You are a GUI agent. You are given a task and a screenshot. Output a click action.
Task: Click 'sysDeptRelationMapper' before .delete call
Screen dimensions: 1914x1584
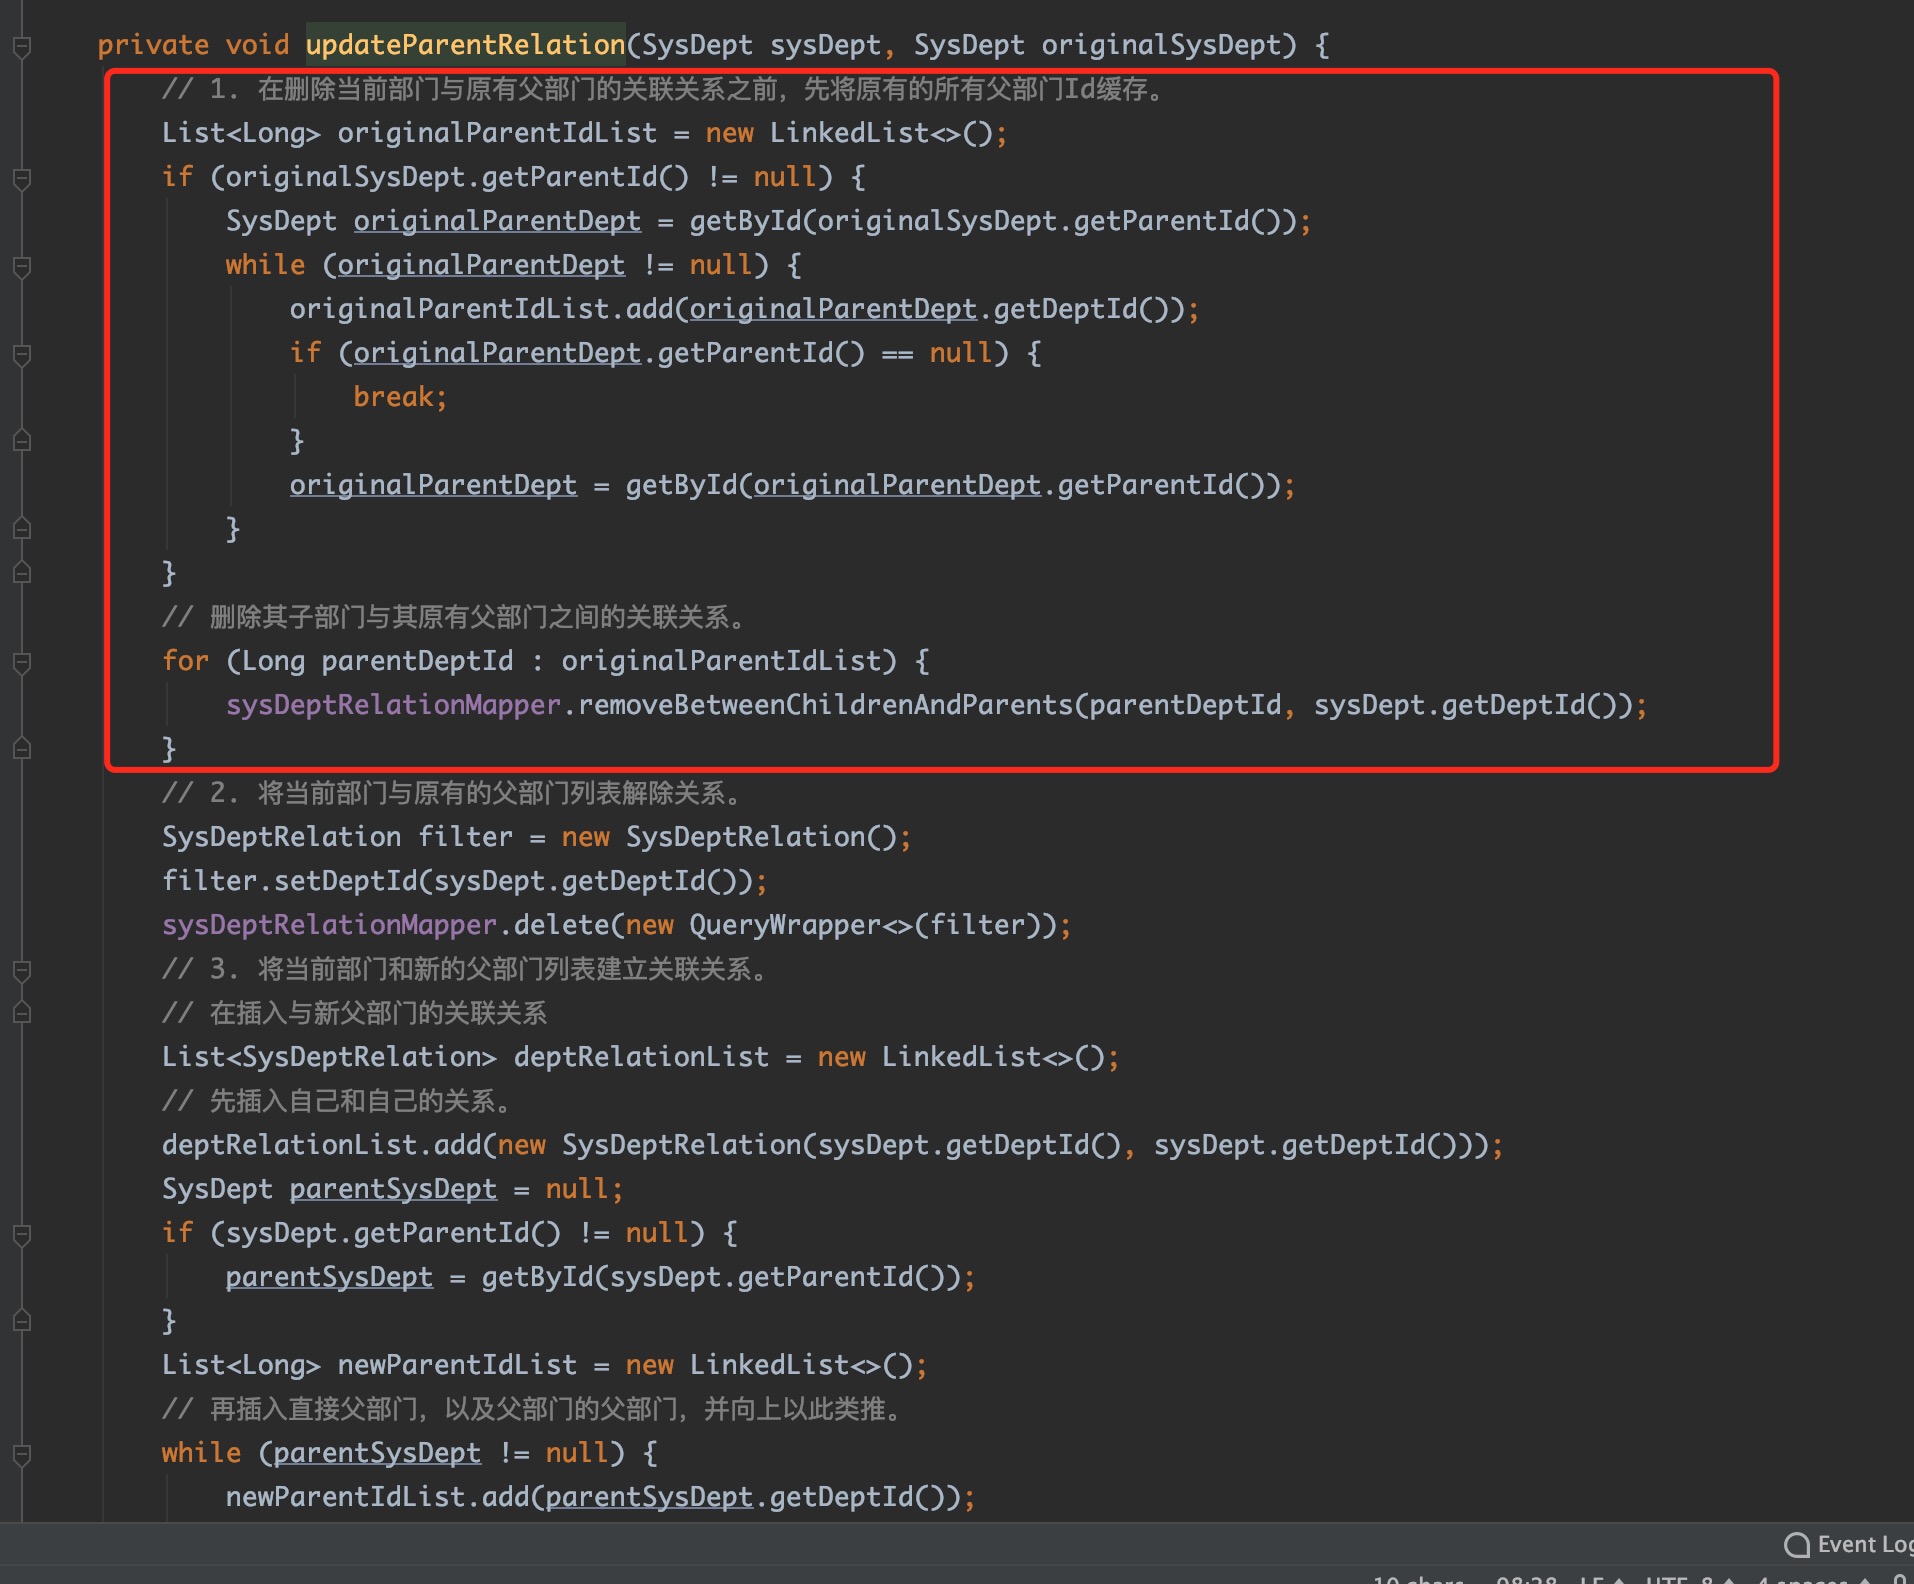329,925
